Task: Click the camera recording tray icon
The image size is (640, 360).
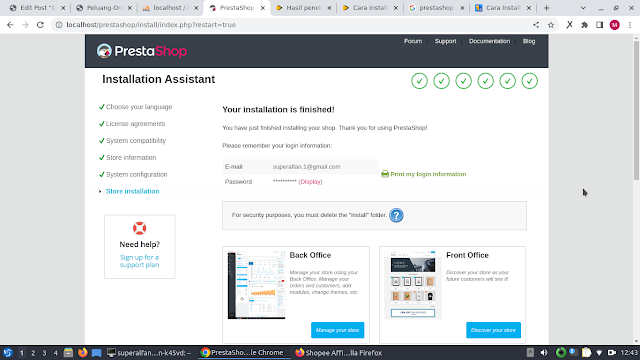Action: [611, 353]
